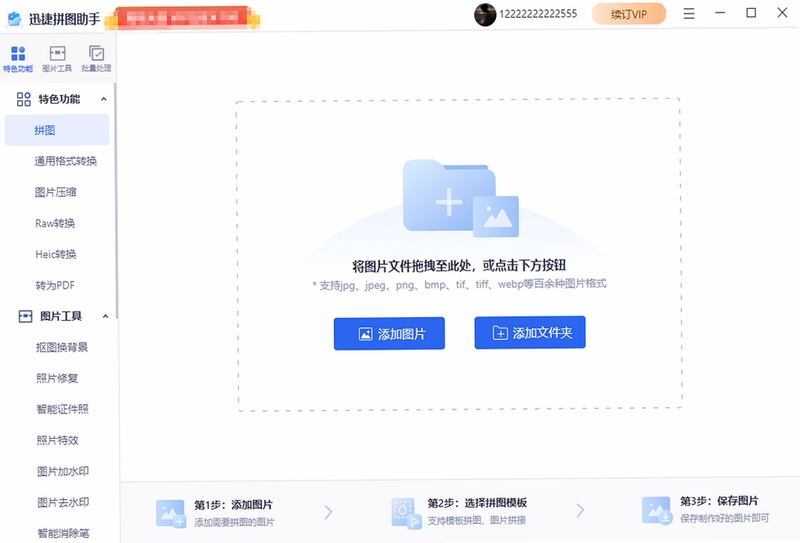Open 图片加水印 tool
This screenshot has width=800, height=543.
[63, 472]
